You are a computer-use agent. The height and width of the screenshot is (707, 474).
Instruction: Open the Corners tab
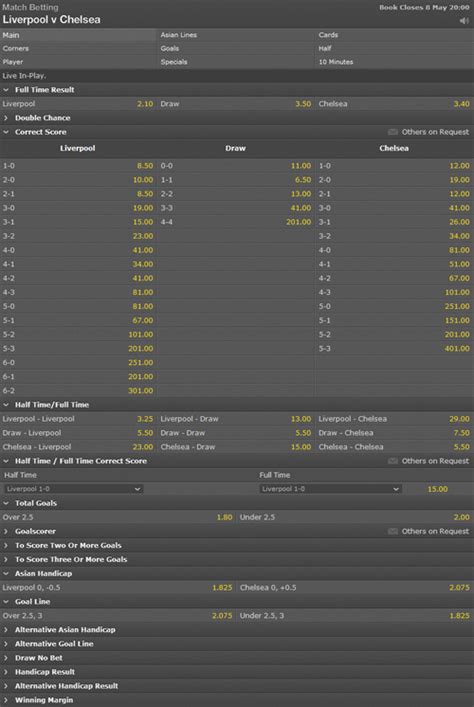click(x=78, y=49)
